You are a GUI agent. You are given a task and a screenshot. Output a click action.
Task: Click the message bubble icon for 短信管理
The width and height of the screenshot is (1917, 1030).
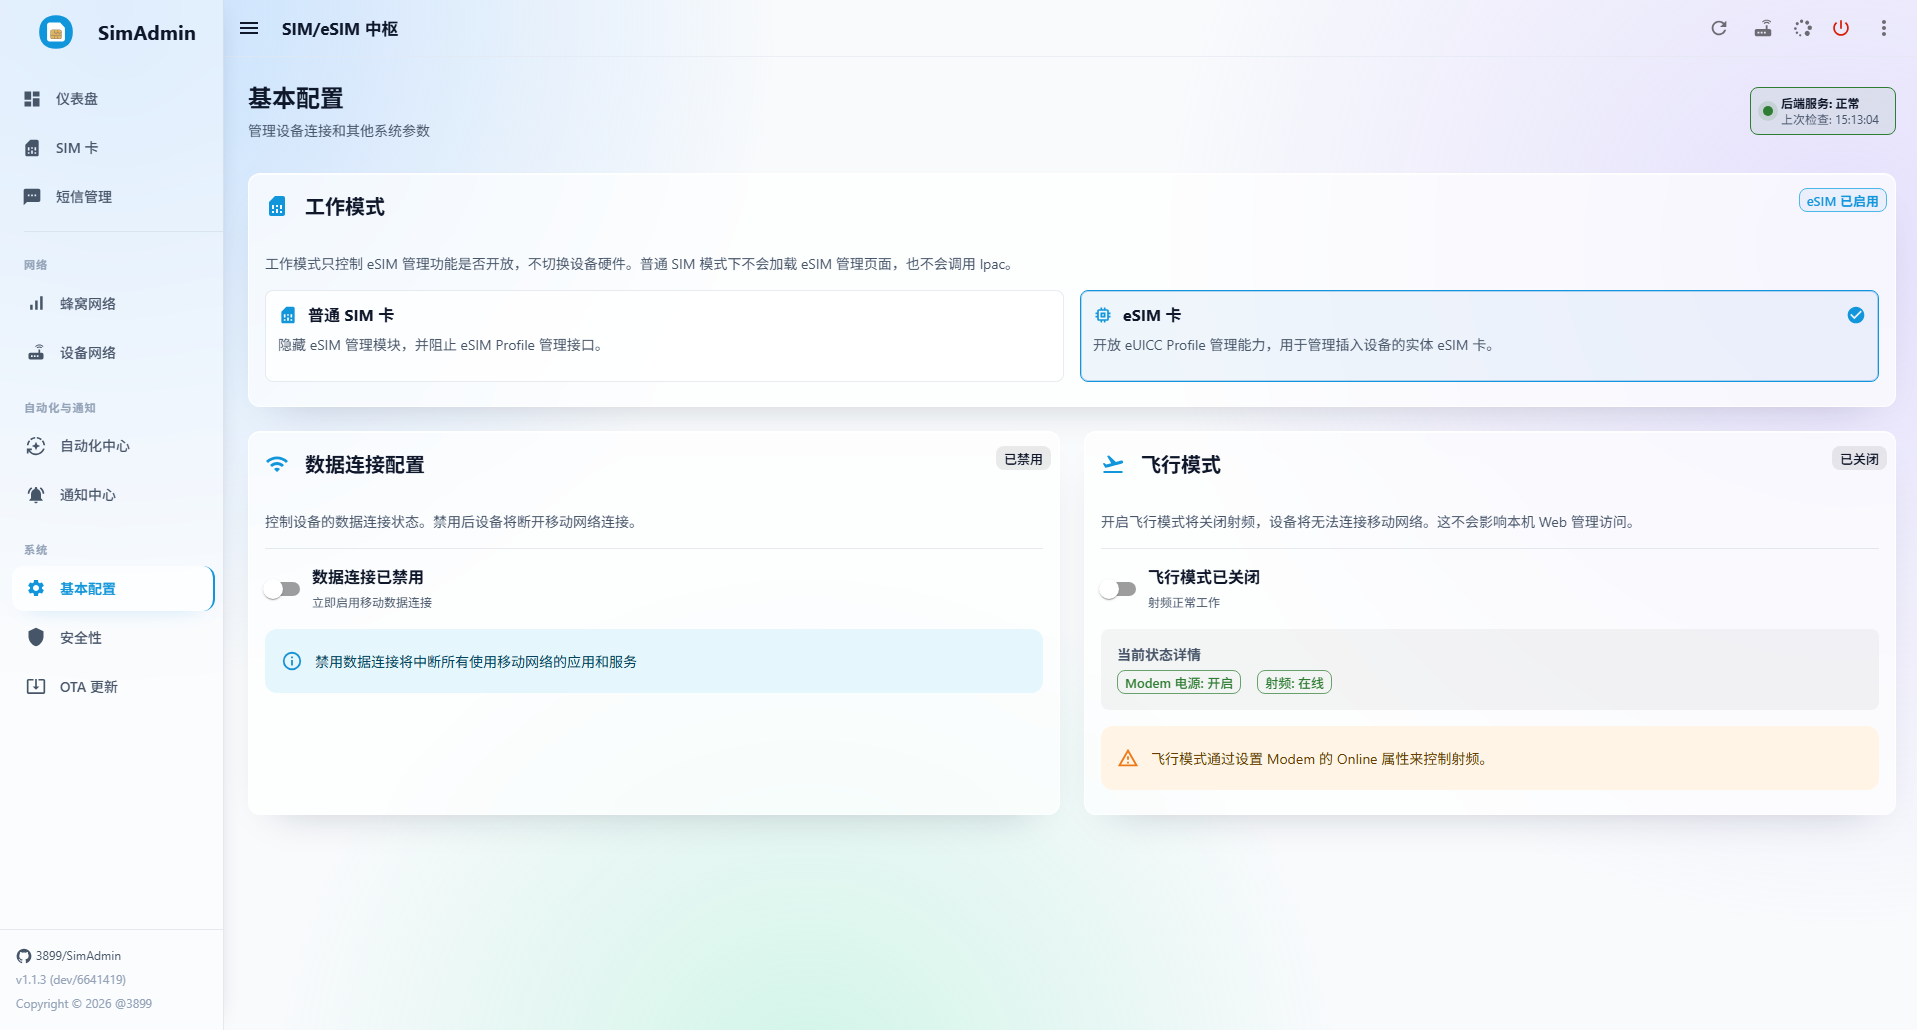pos(32,197)
